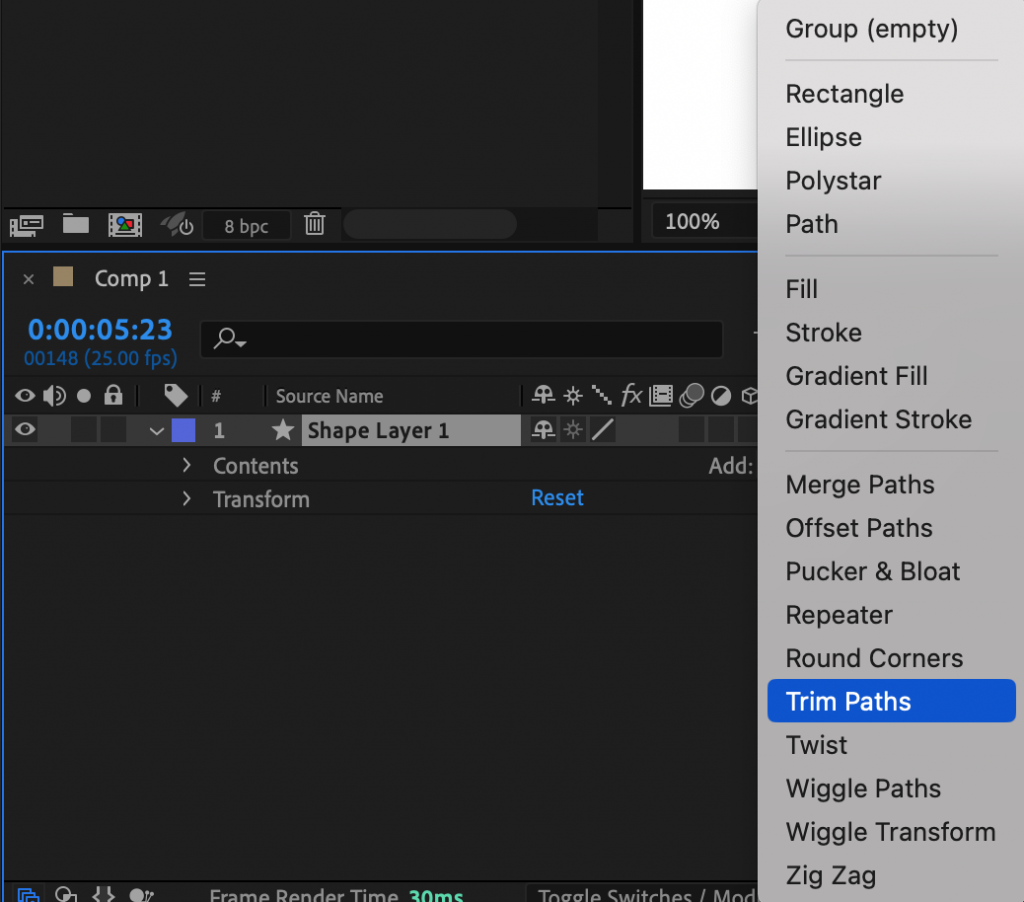Open the Interpret Footage dialog icon
The height and width of the screenshot is (902, 1024).
(26, 225)
